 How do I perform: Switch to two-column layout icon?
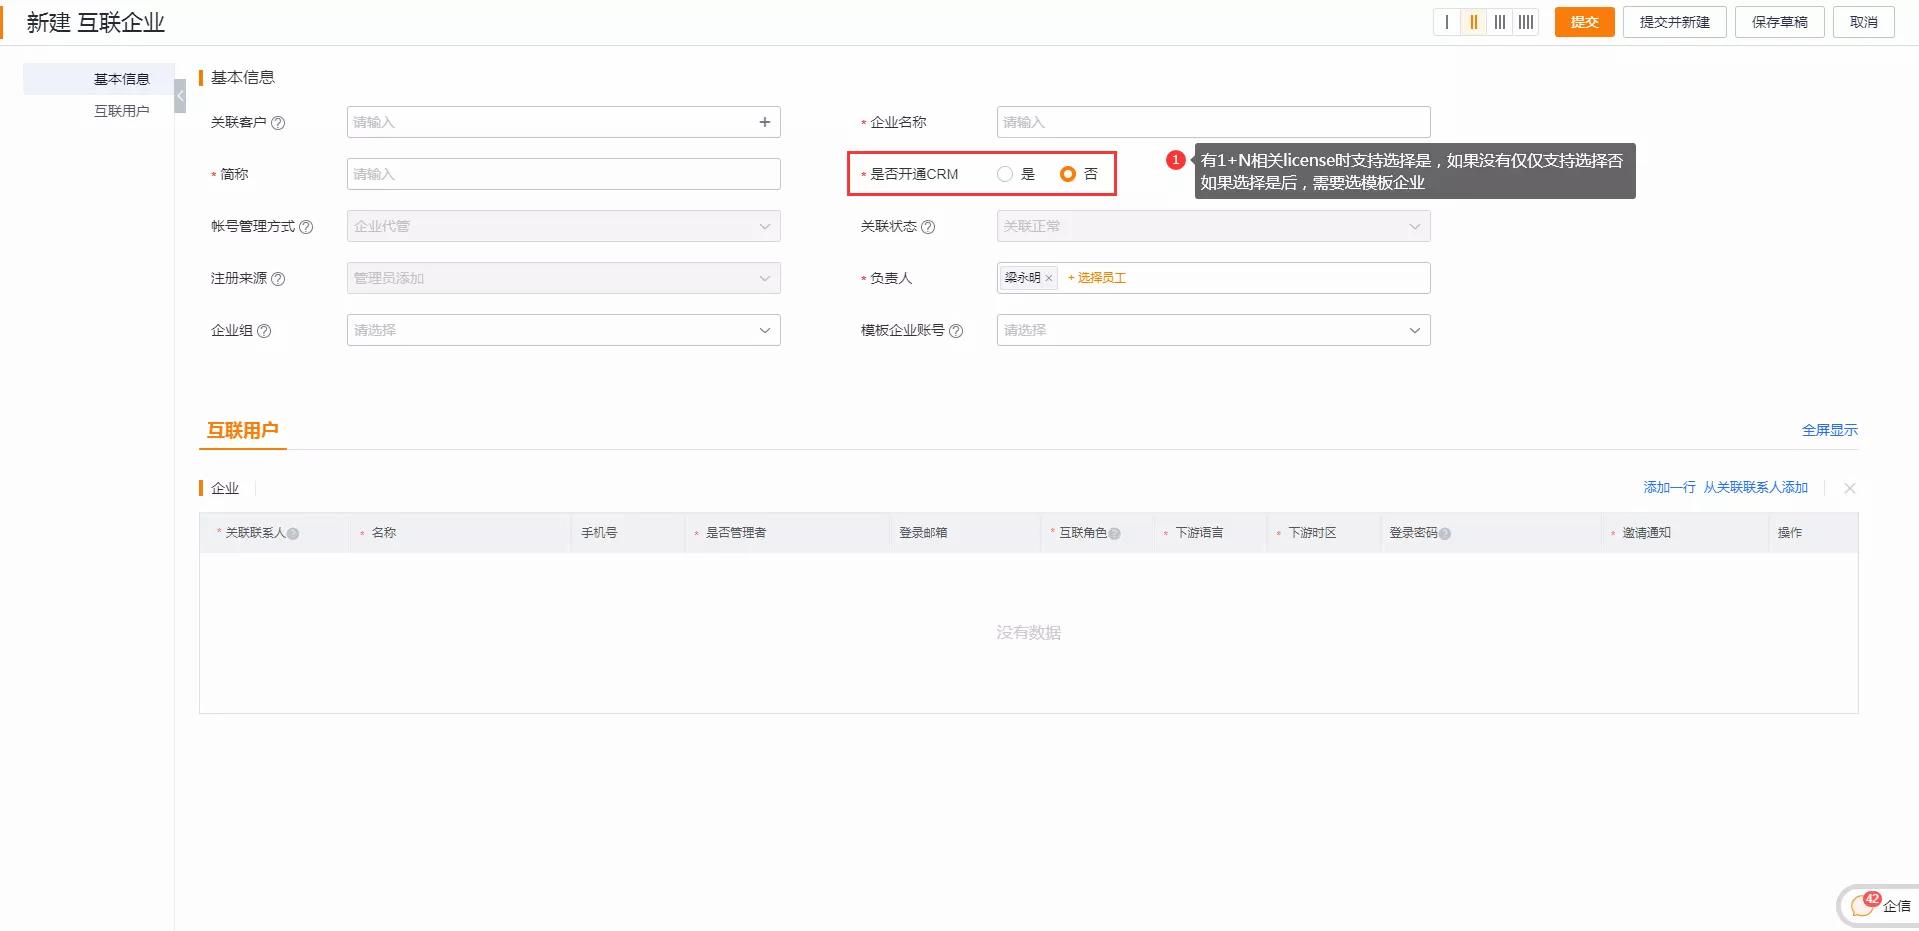1473,22
